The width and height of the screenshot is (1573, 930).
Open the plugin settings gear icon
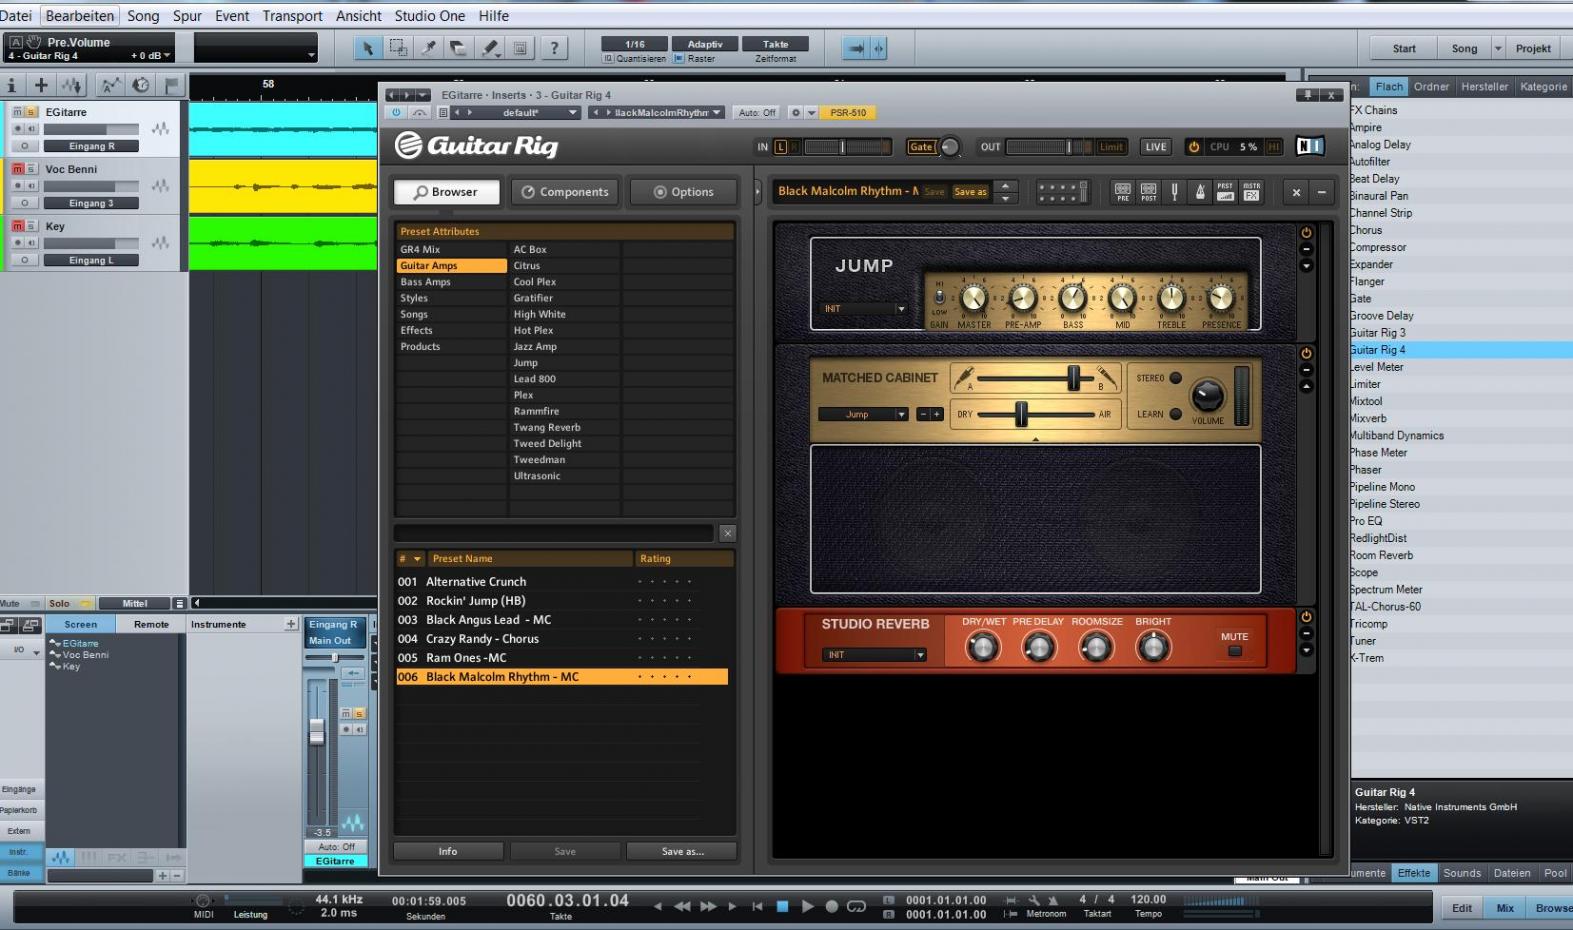coord(796,112)
